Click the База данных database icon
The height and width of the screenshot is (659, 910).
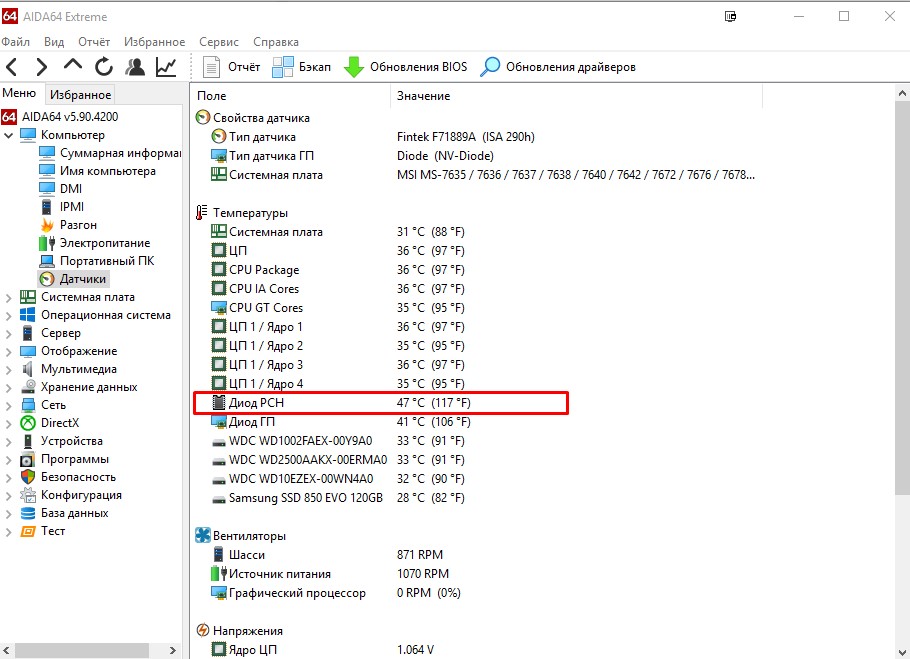pos(28,513)
